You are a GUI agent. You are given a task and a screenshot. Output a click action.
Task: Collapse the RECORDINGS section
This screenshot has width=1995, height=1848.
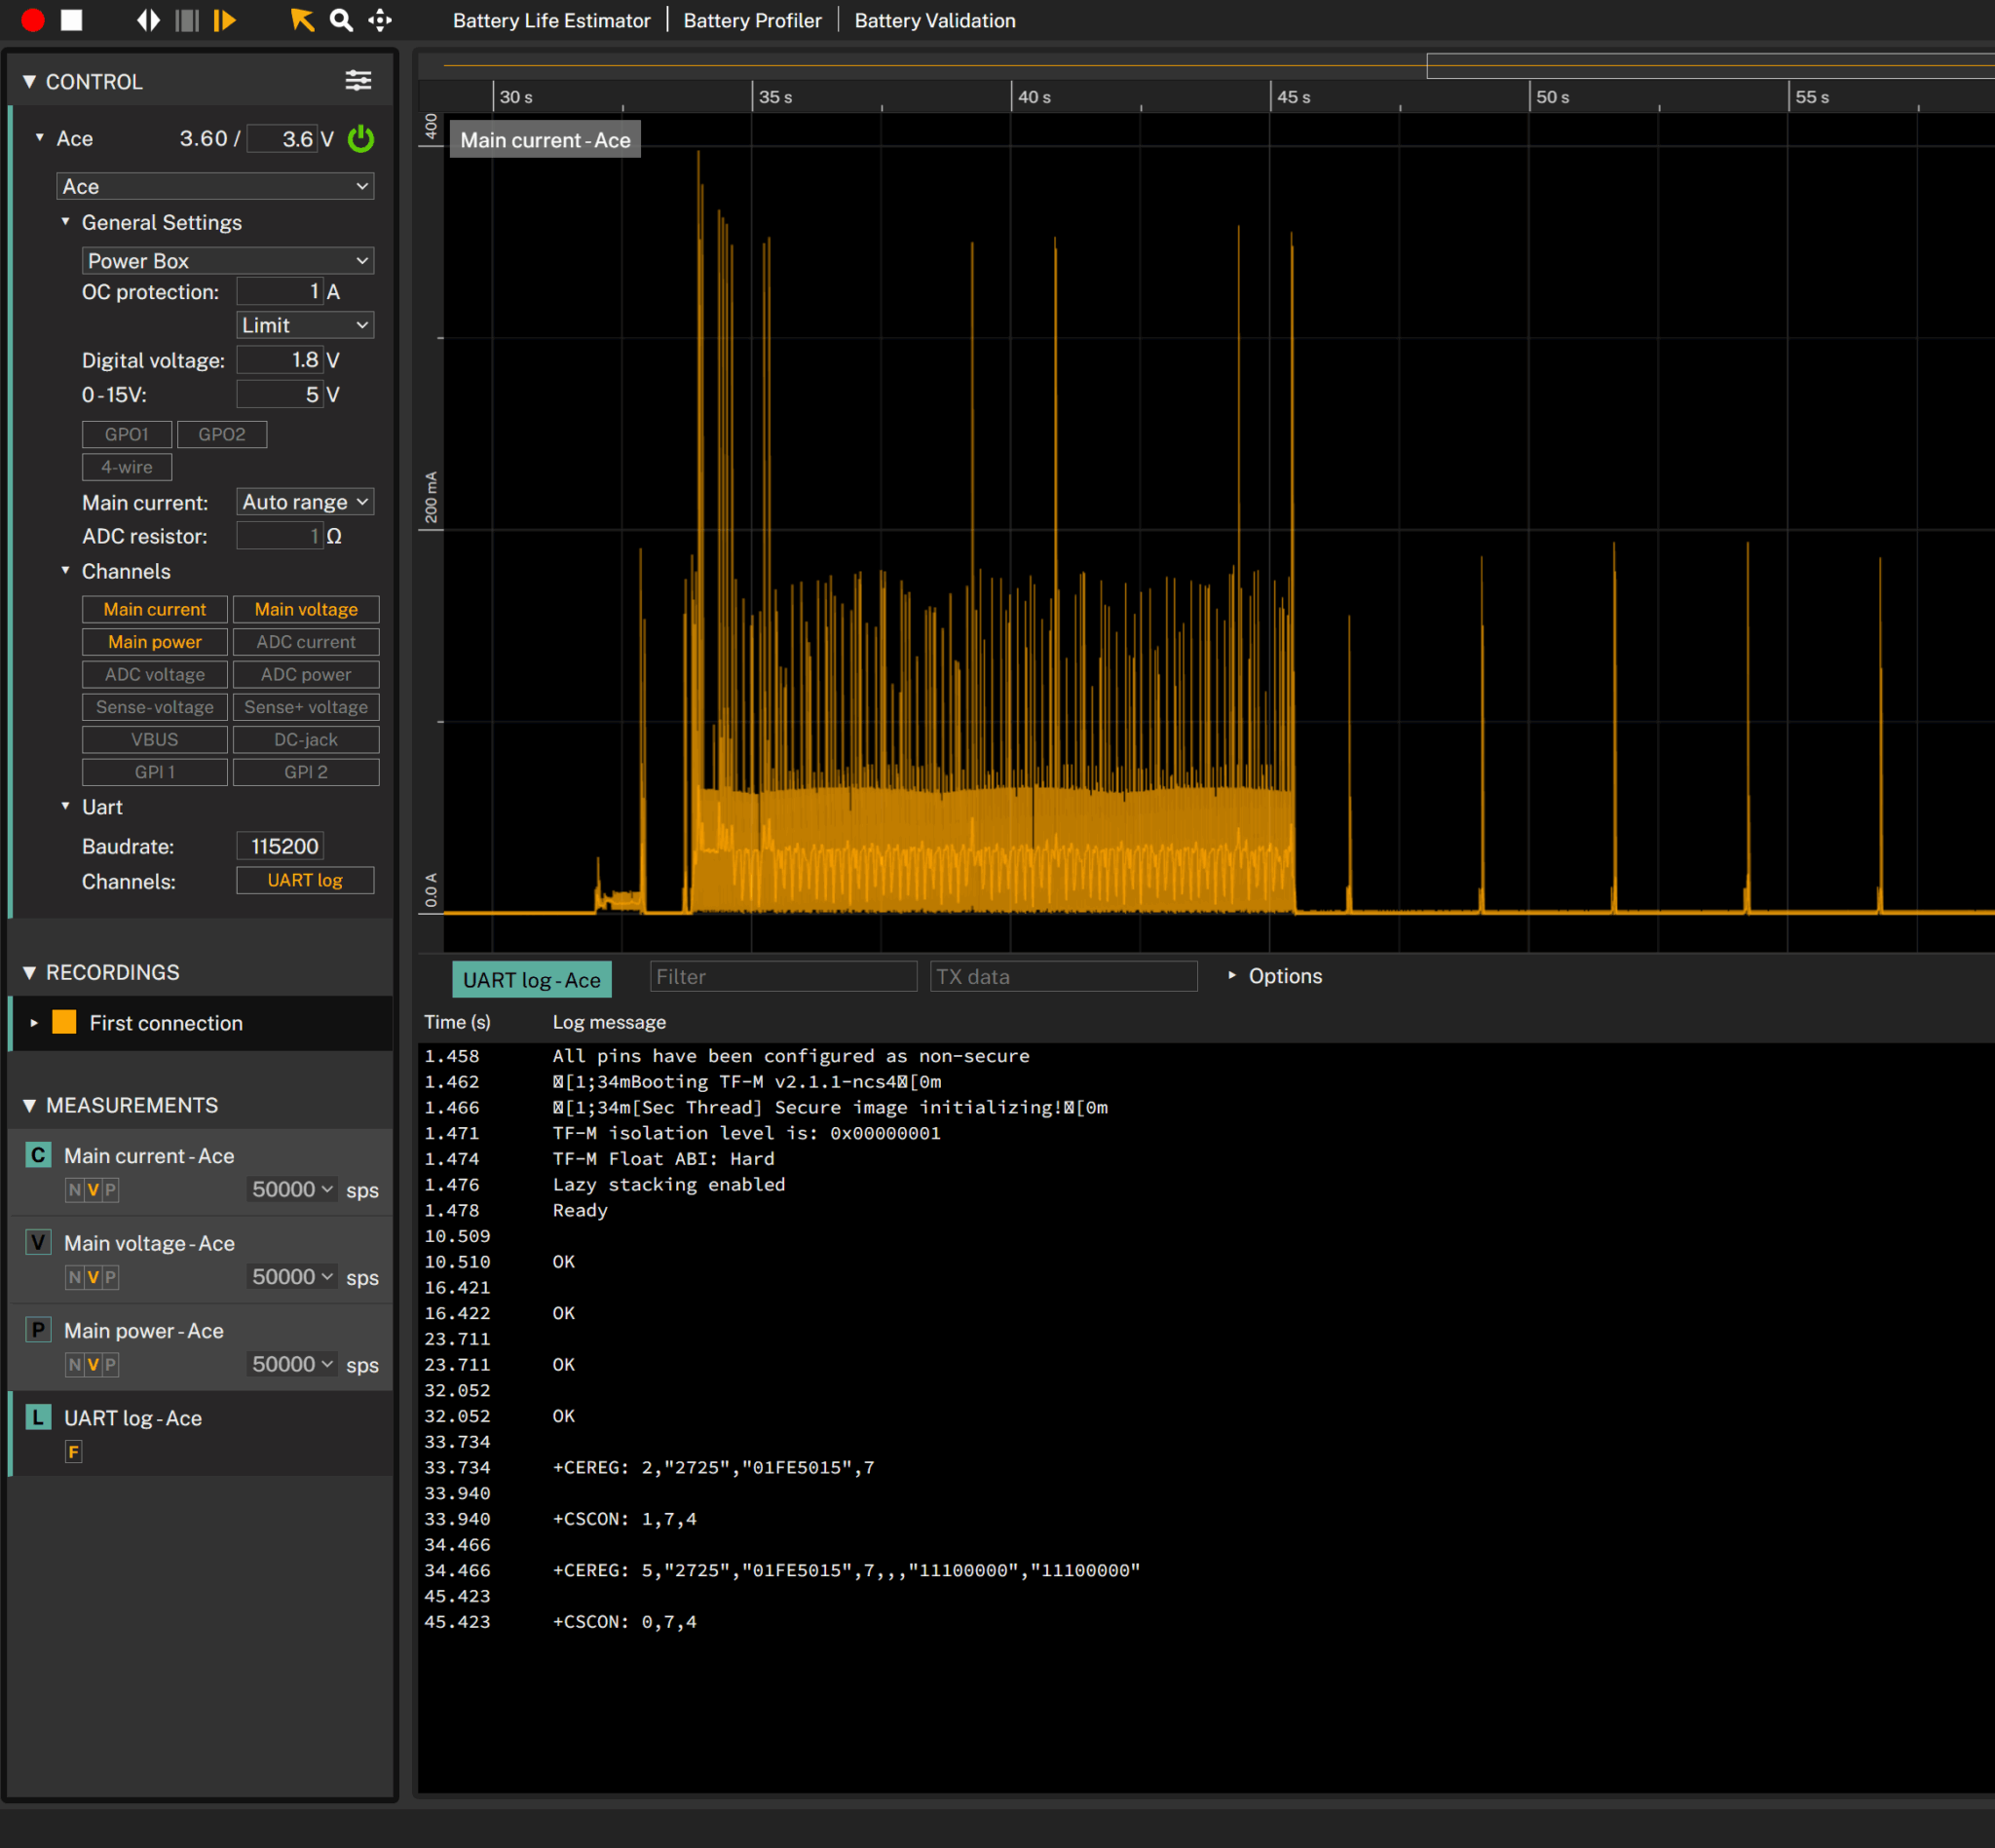pos(29,971)
